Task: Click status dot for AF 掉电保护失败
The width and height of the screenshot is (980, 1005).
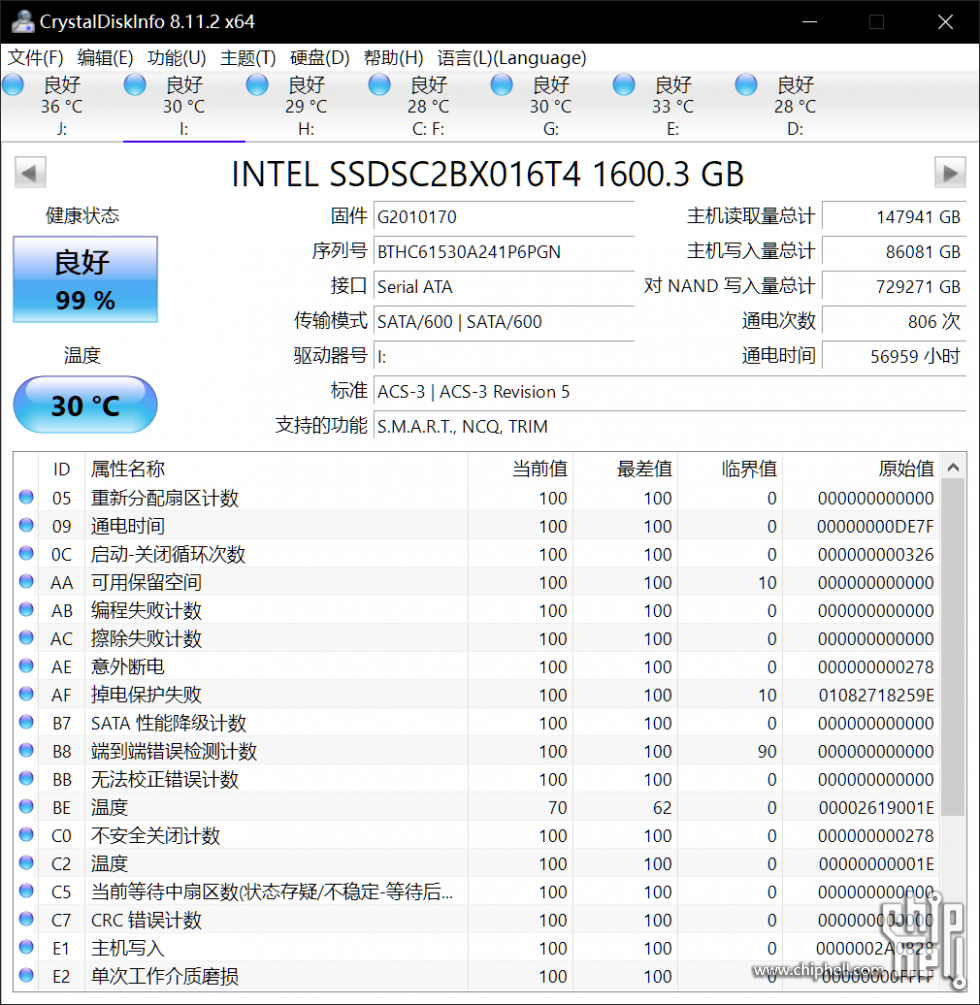Action: [26, 694]
